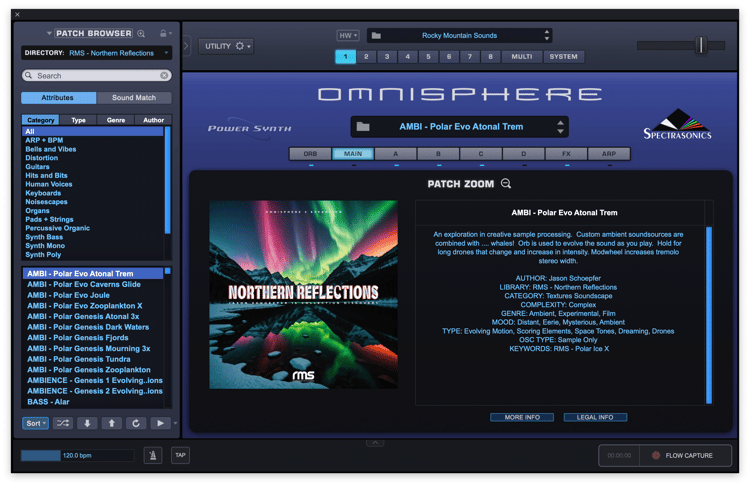This screenshot has height=486, width=750.
Task: Click the LEGAL INFO button
Action: coord(595,418)
